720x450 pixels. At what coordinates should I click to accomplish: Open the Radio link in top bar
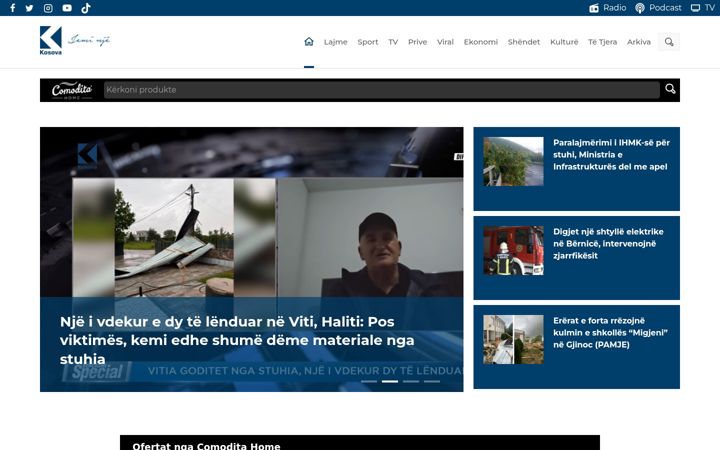click(x=608, y=8)
